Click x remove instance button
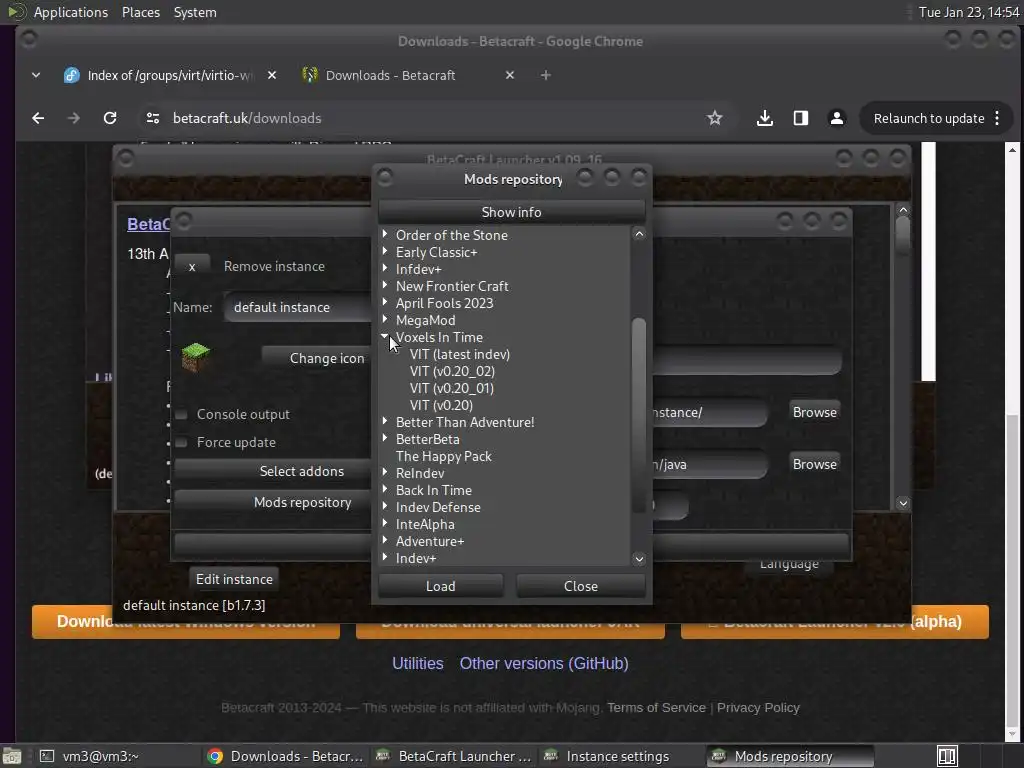Screen dimensions: 1024x768 click(x=192, y=266)
